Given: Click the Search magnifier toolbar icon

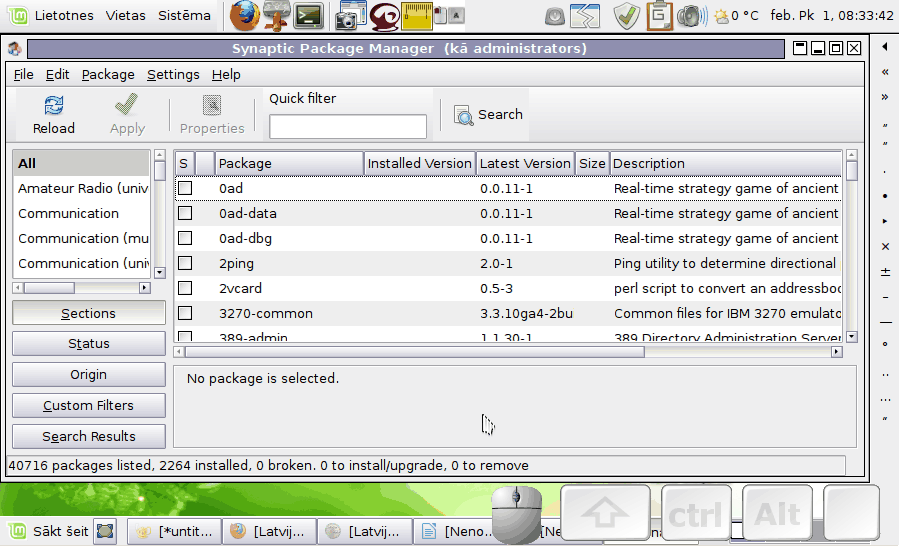Looking at the screenshot, I should [463, 115].
